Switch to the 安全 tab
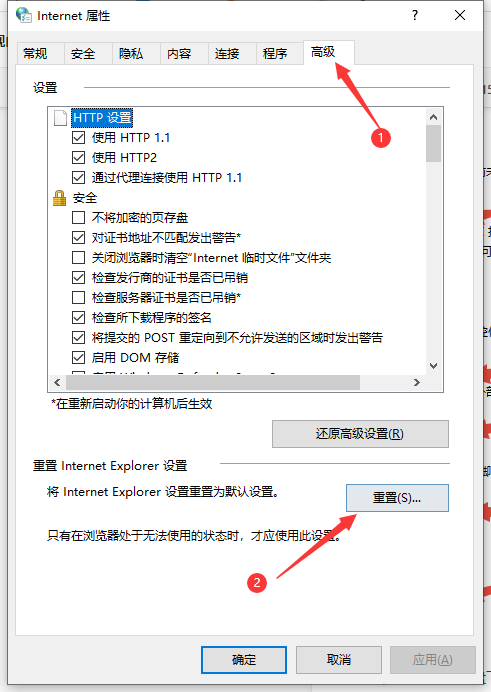491x692 pixels. (83, 54)
